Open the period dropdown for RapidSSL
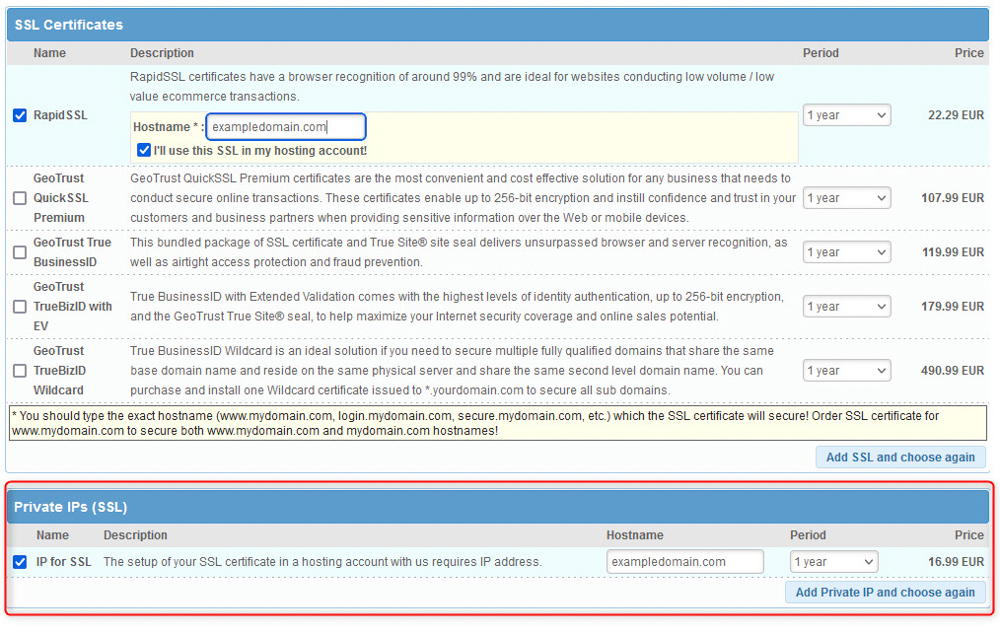Screen dimensions: 1000x634 pos(846,115)
